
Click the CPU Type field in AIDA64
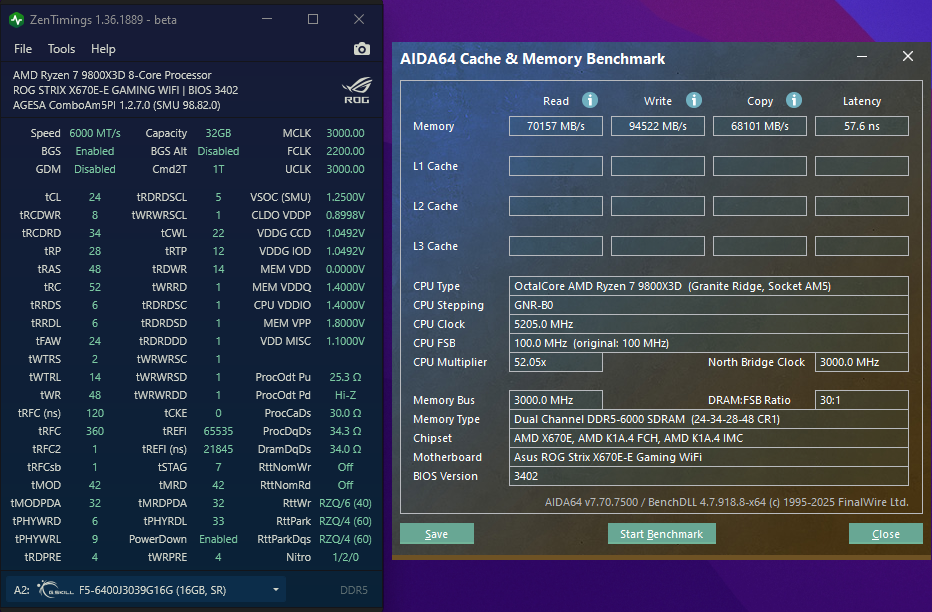click(709, 286)
